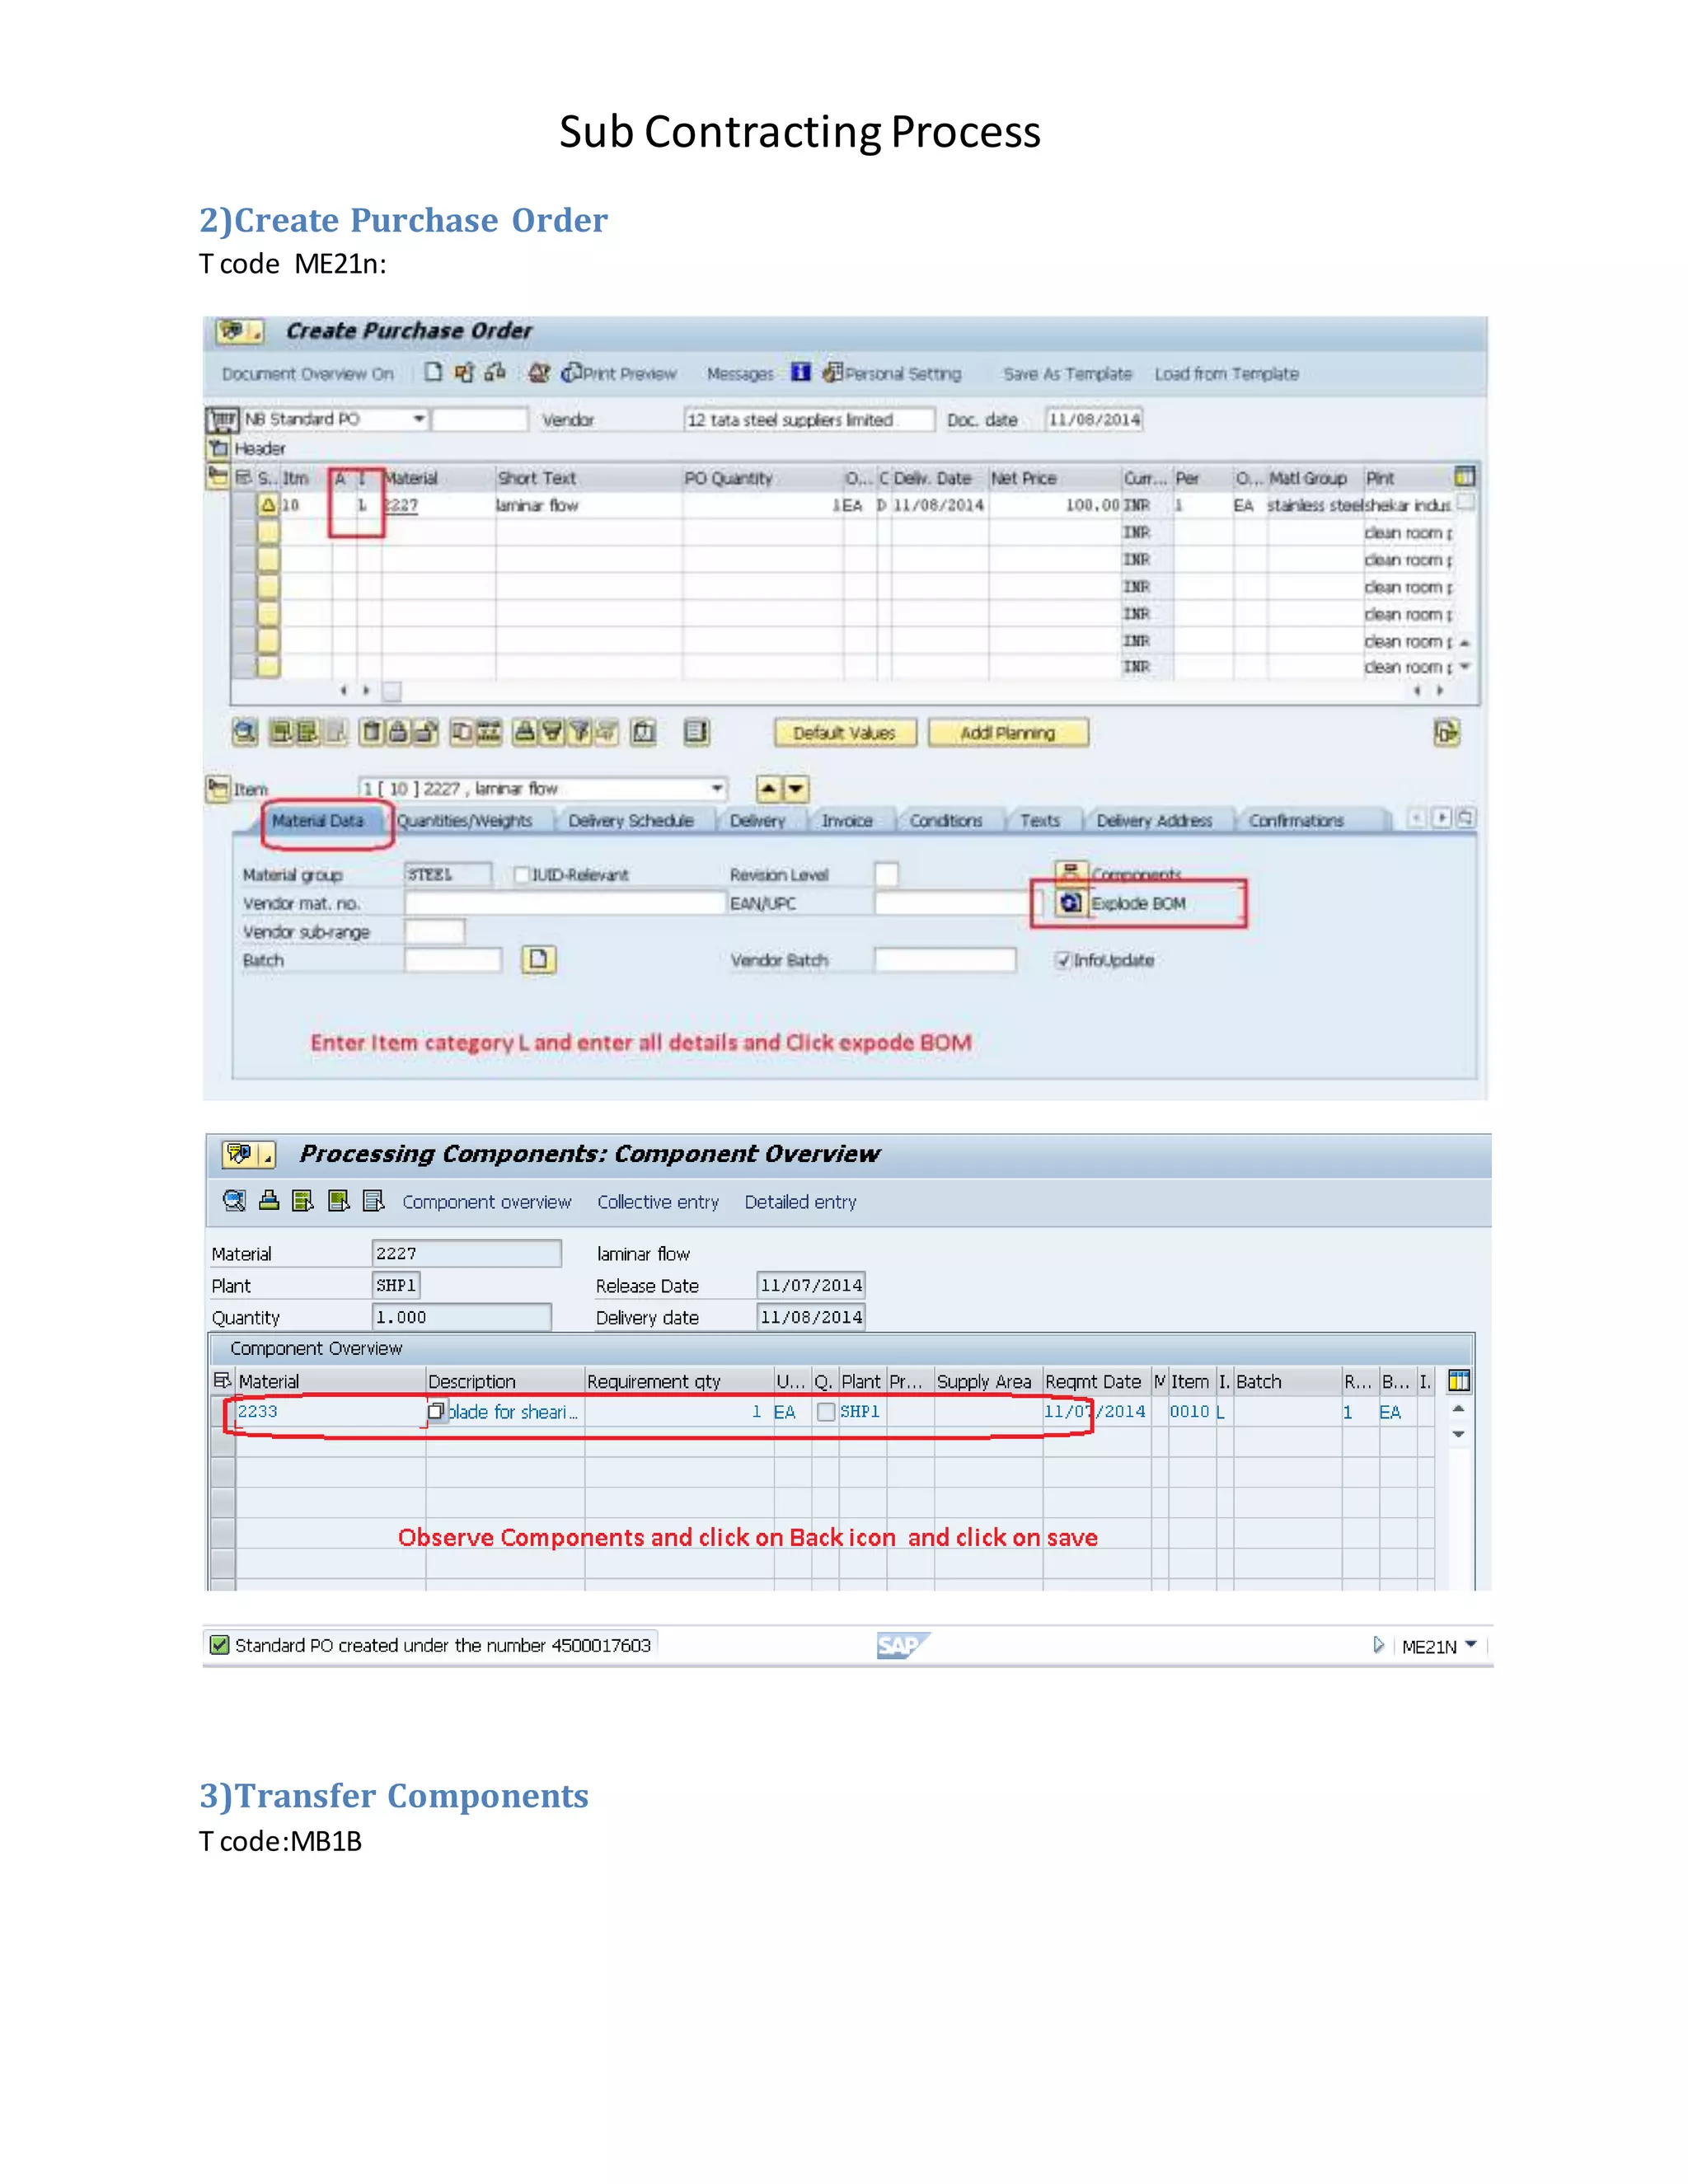Click the SAP system menu icon in Component Overview title
This screenshot has width=1688, height=2184.
(x=247, y=1155)
